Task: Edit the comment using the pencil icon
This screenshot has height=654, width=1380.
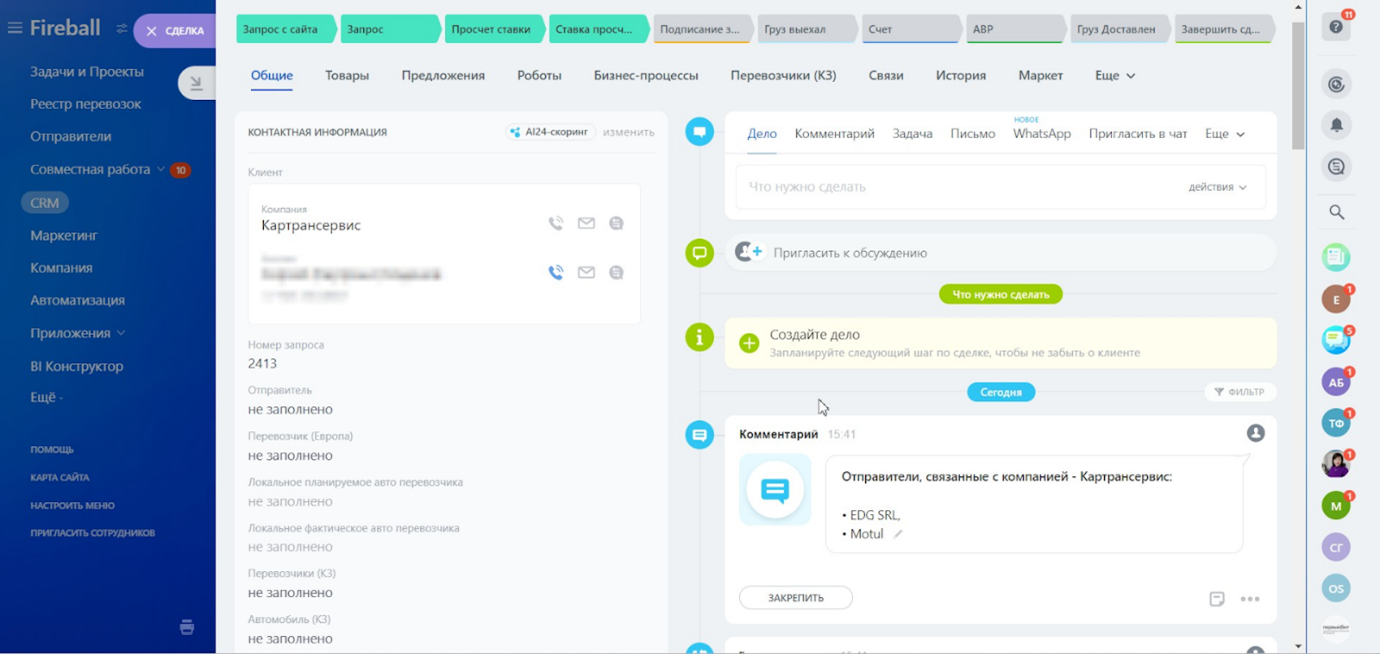Action: tap(898, 534)
